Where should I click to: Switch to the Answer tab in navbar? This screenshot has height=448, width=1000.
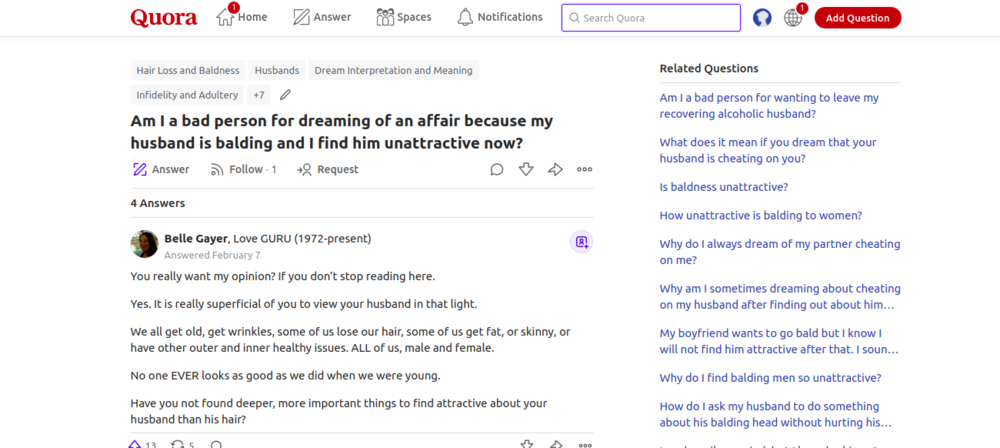[x=321, y=17]
